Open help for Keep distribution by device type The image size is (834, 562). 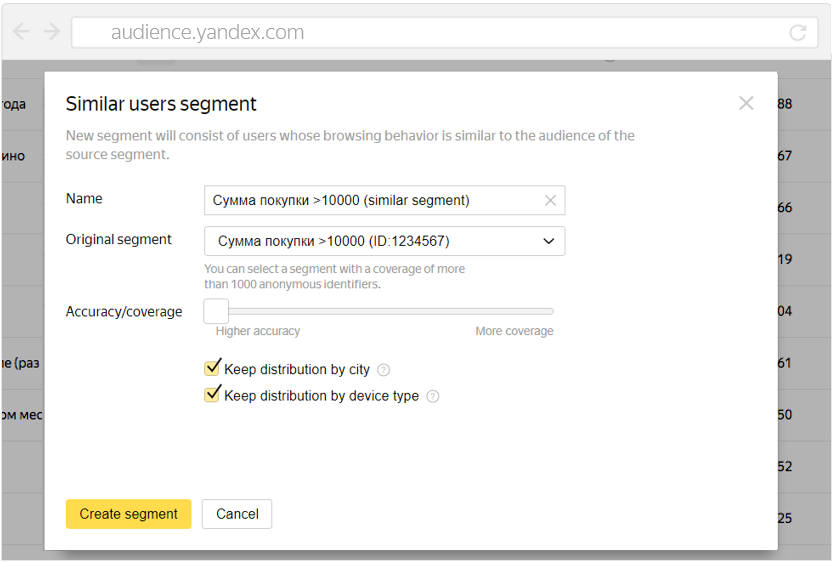[433, 396]
